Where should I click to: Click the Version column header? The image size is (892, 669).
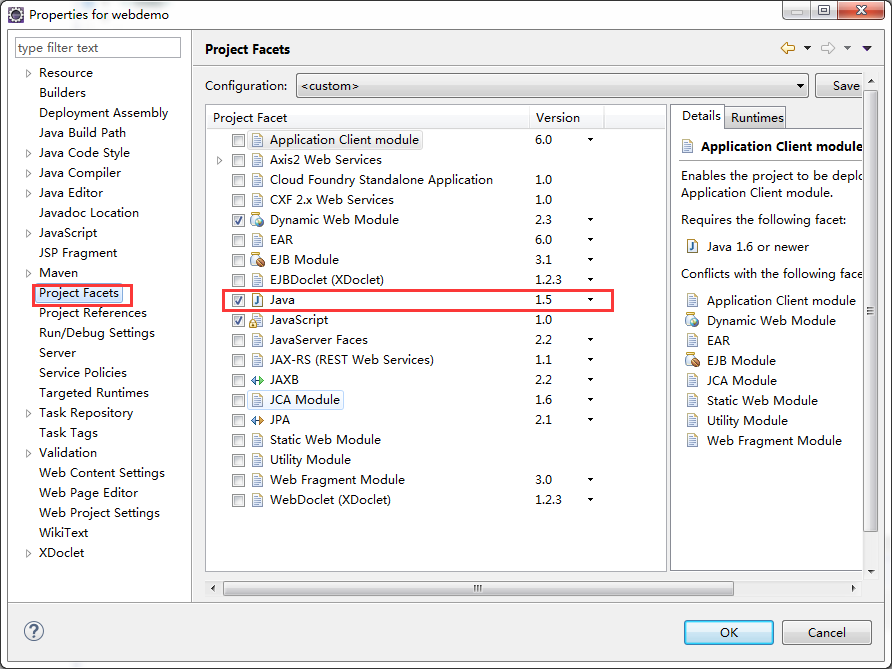tap(566, 118)
